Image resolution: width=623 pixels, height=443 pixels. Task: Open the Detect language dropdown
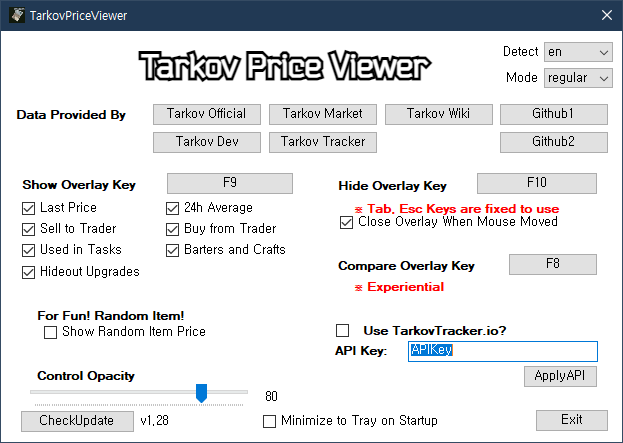click(578, 52)
